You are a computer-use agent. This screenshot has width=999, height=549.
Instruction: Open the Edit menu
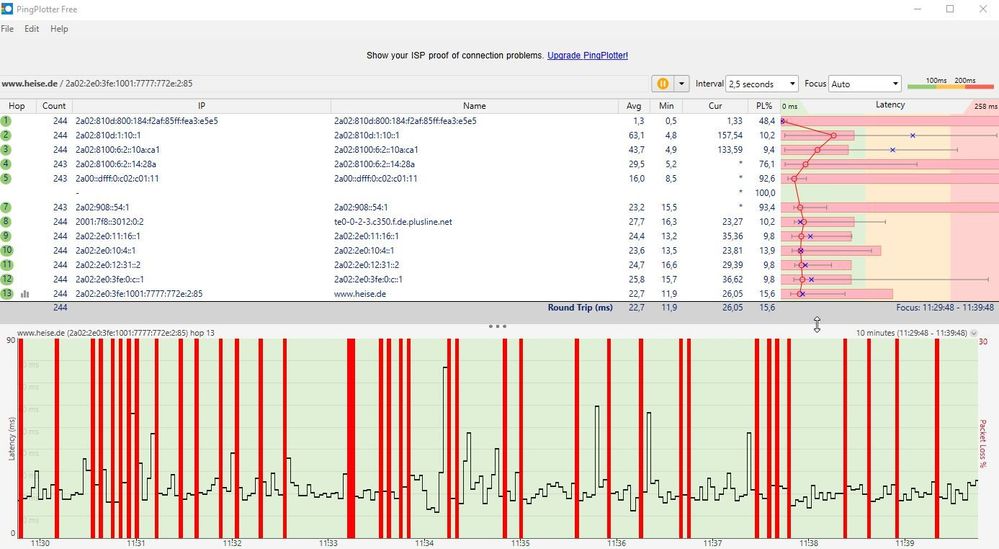[x=32, y=29]
